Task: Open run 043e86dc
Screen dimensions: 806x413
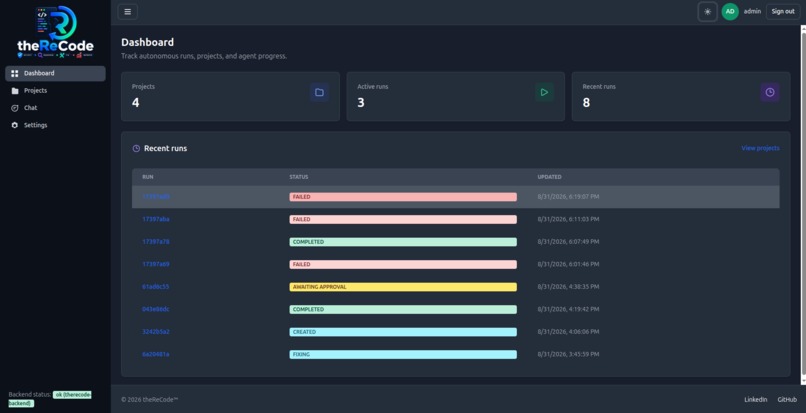Action: coord(156,310)
